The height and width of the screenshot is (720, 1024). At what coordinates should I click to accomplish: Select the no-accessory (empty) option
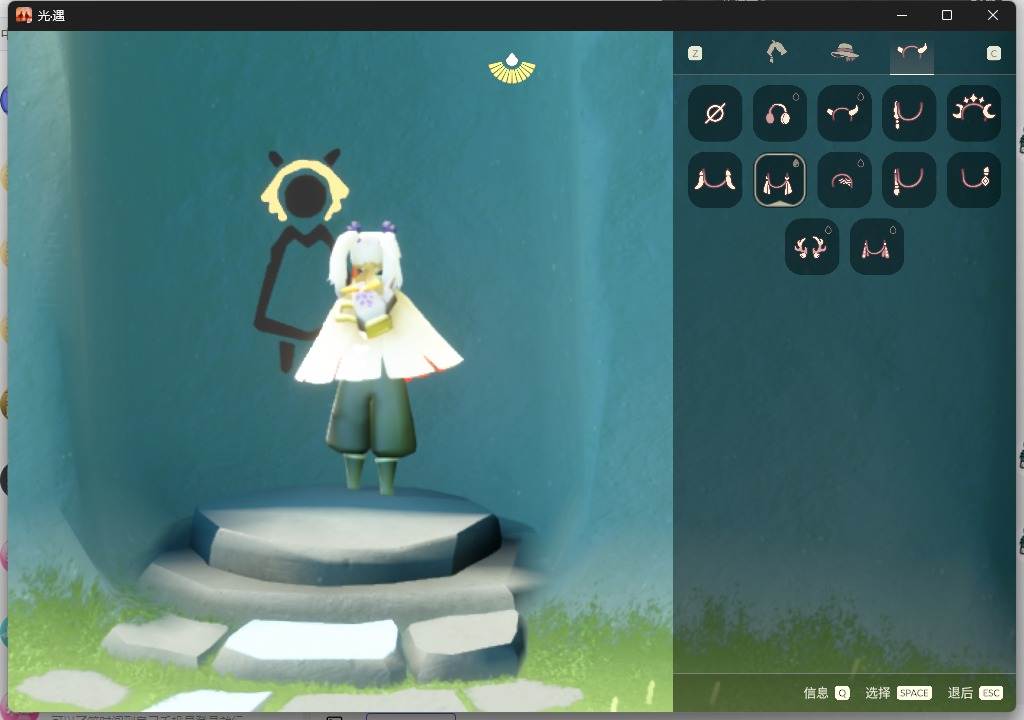[x=714, y=113]
